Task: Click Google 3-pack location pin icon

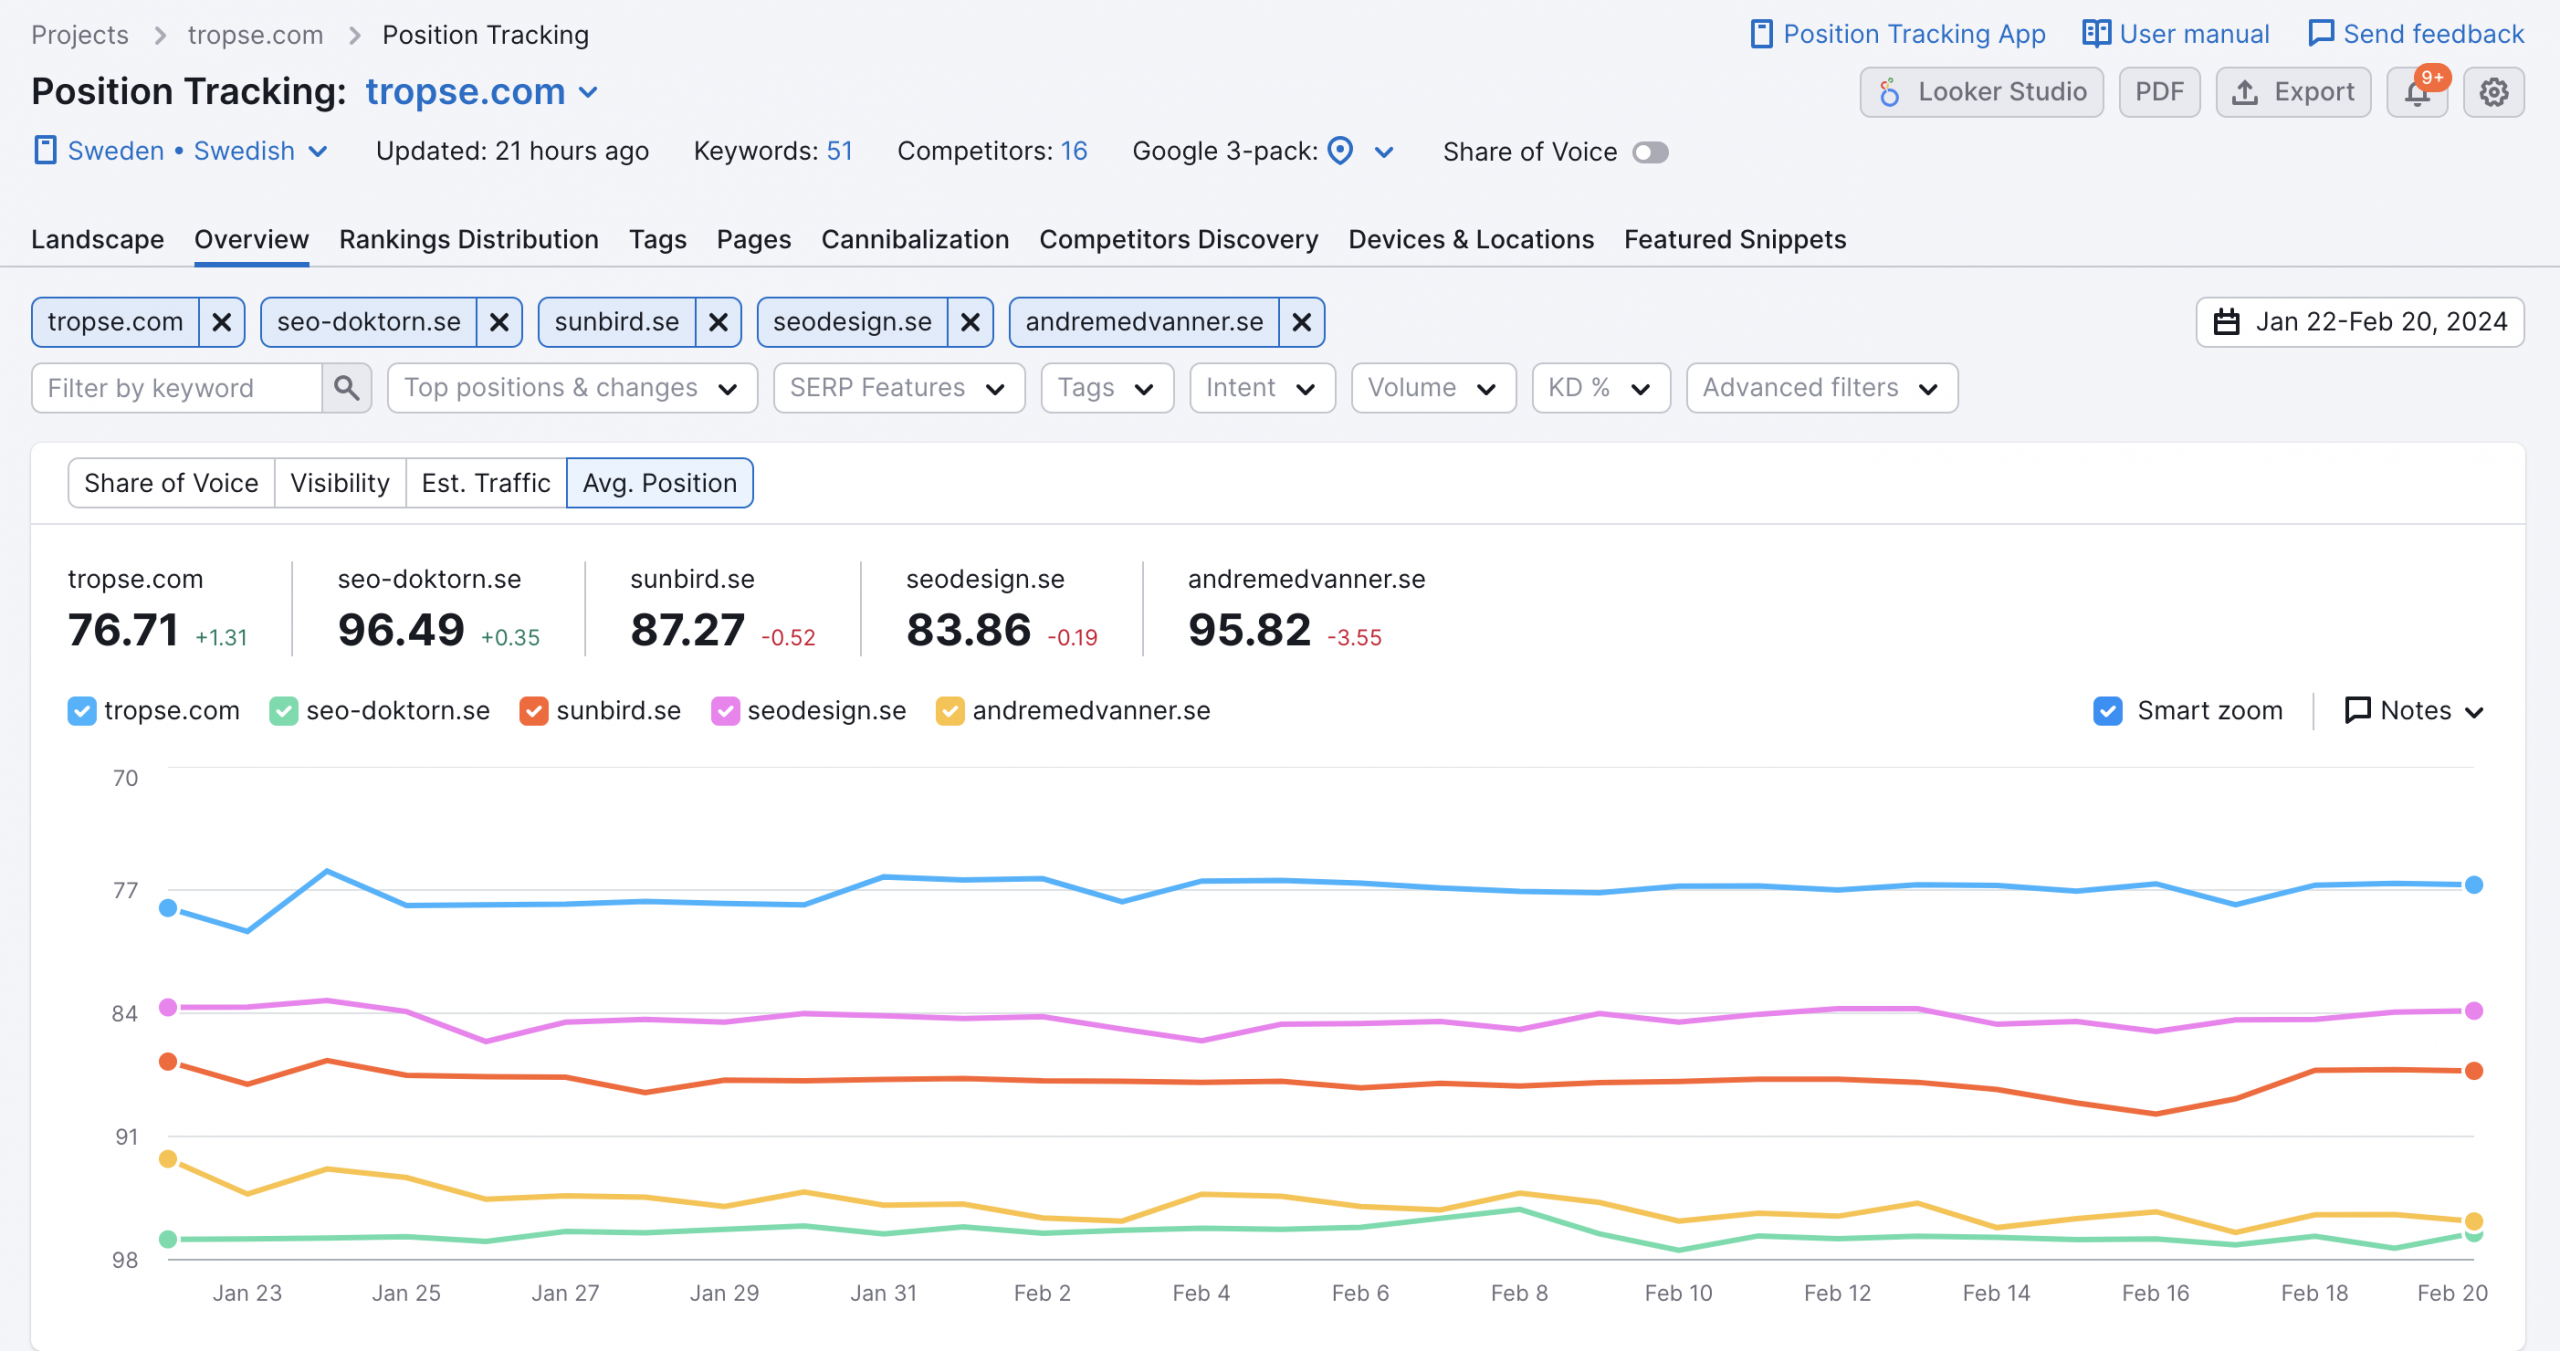Action: (1340, 151)
